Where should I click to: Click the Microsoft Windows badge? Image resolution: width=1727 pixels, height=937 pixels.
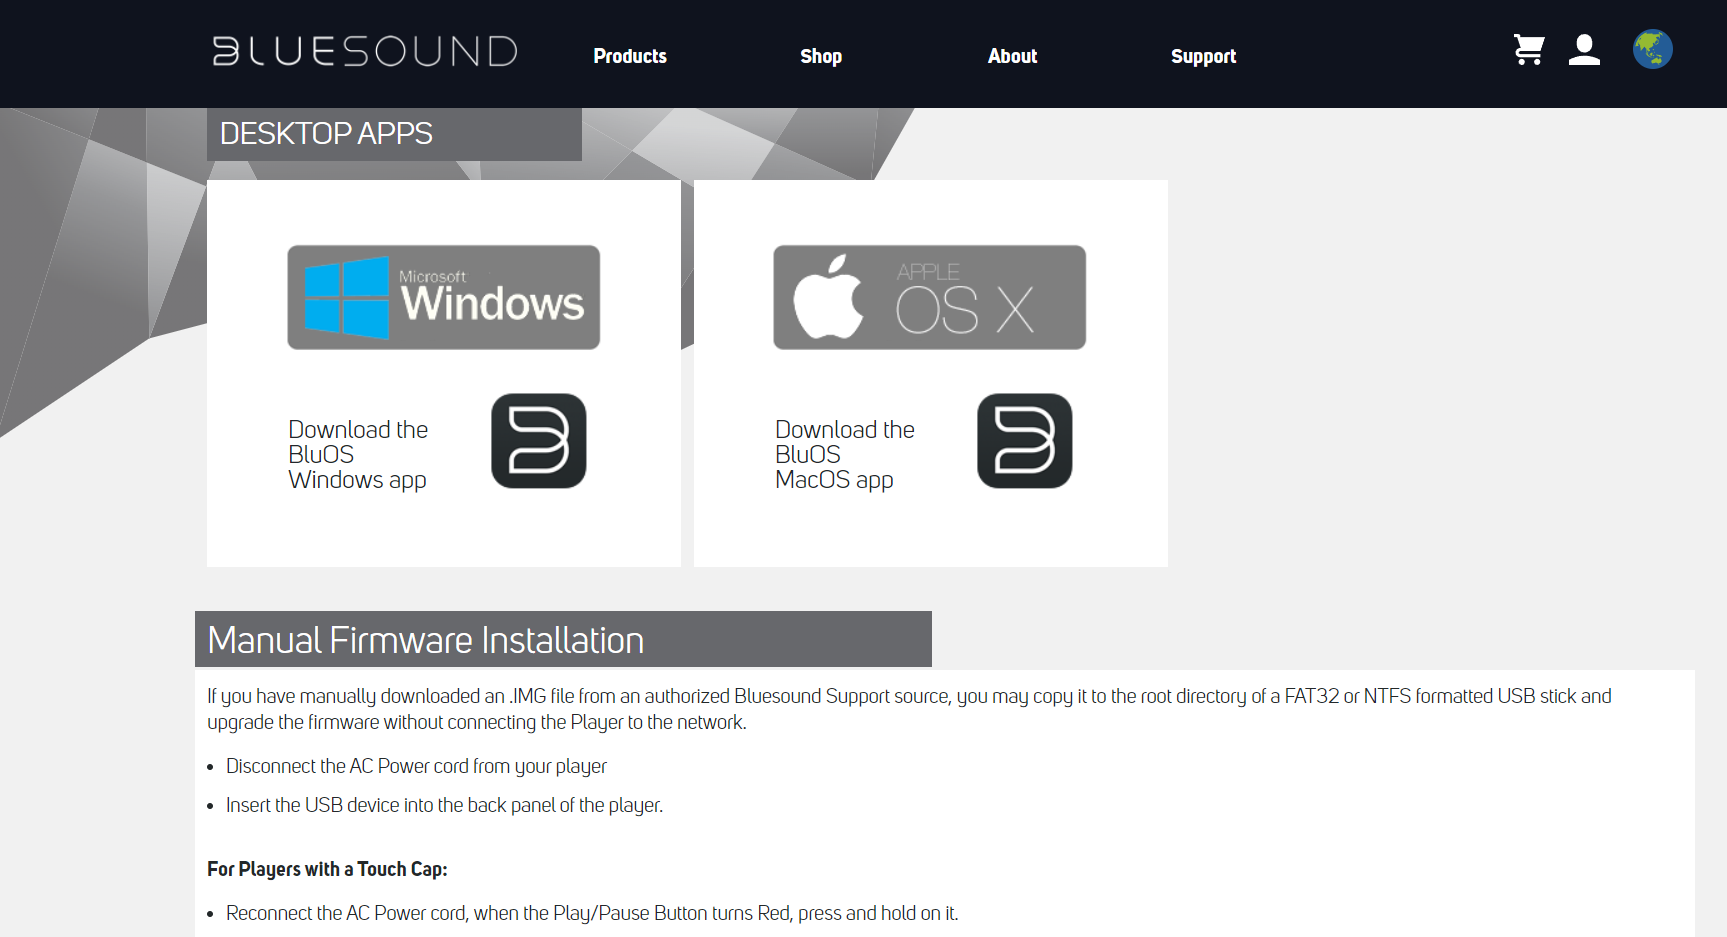443,297
